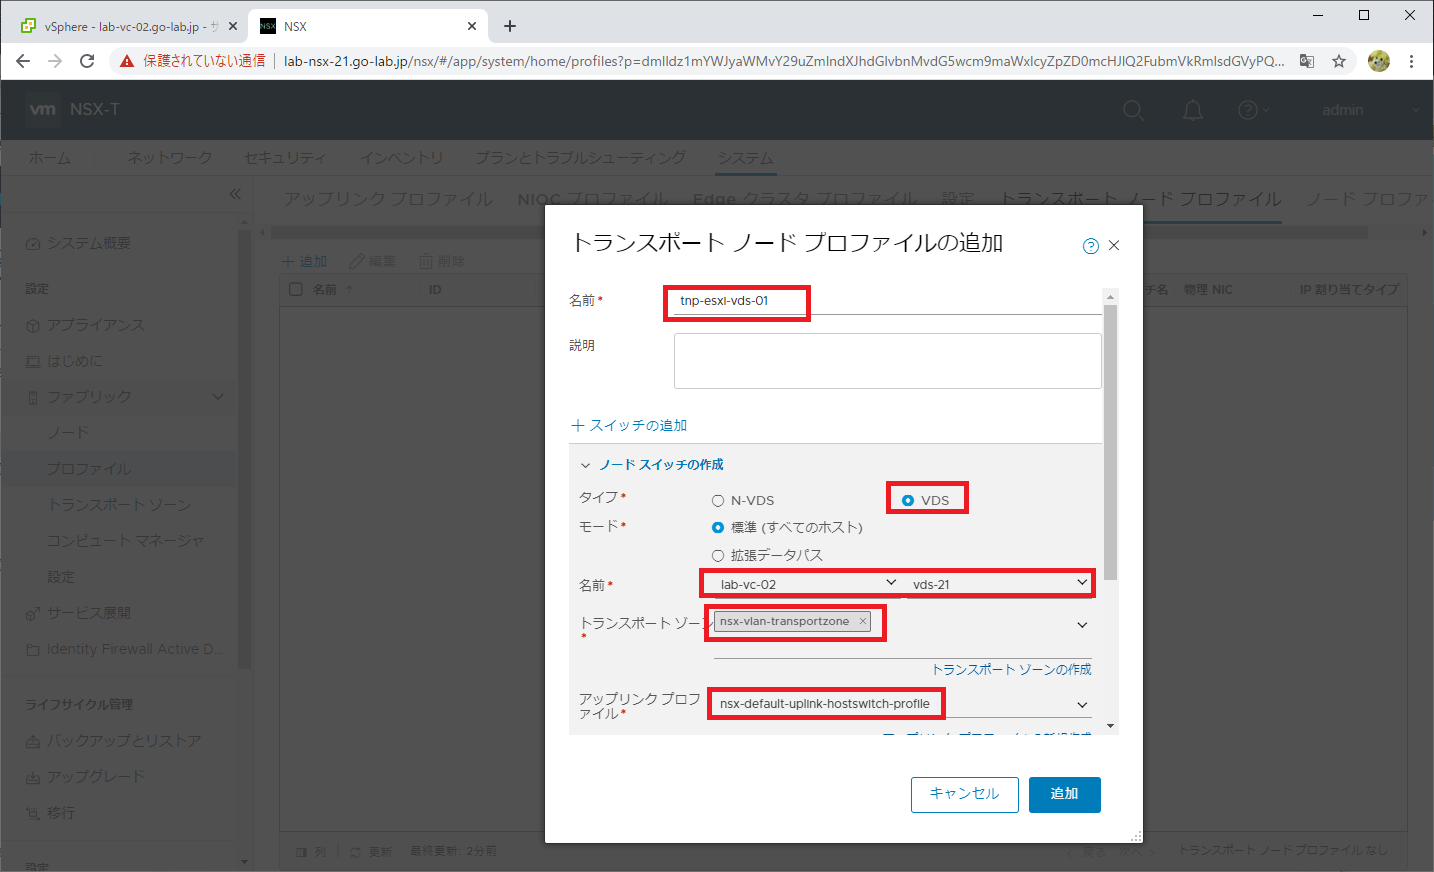The width and height of the screenshot is (1434, 872).
Task: Open the Security top menu tab
Action: click(x=285, y=158)
